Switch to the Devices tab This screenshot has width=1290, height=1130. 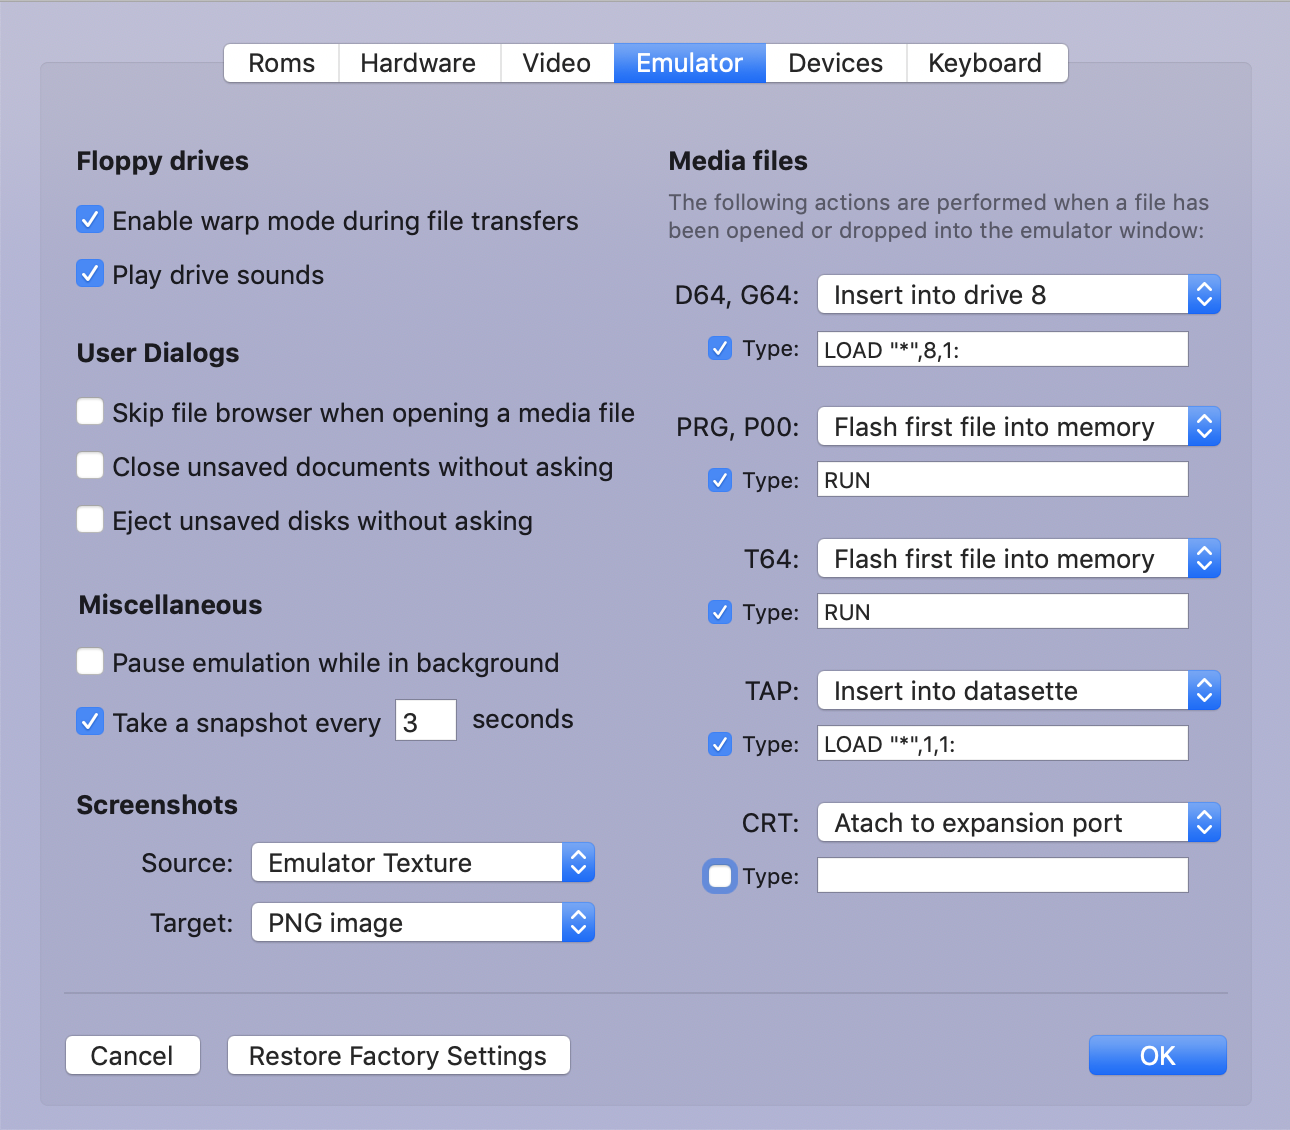tap(834, 62)
